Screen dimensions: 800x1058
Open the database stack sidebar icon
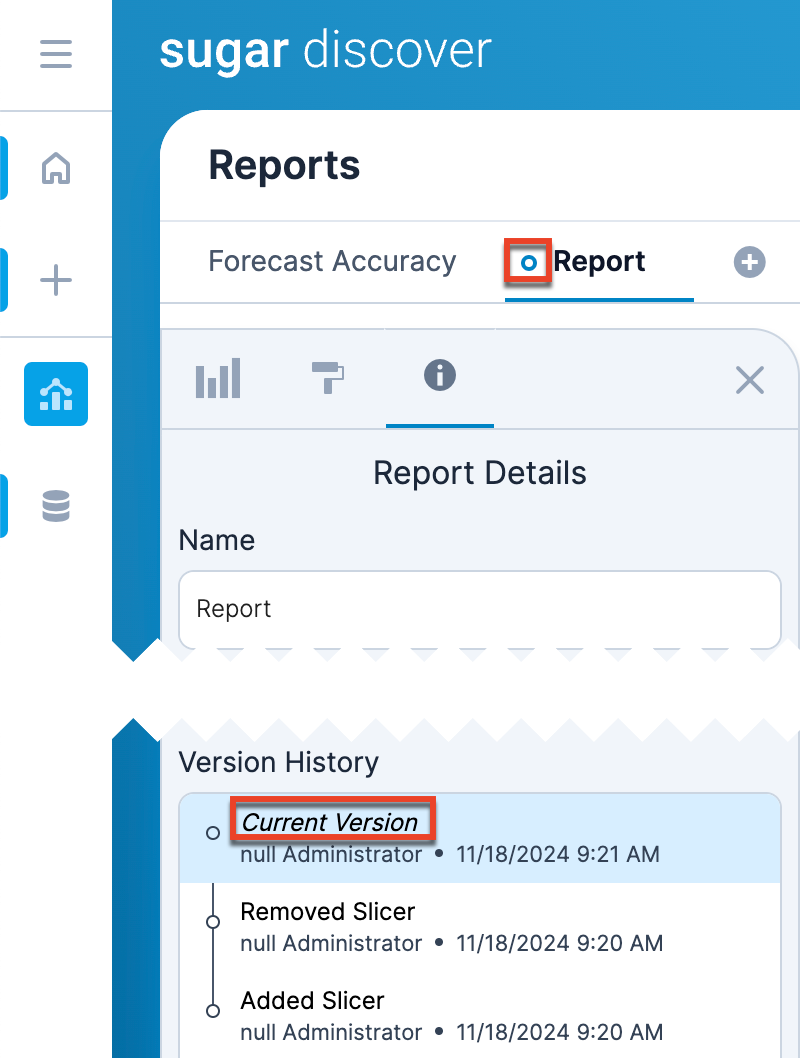click(x=56, y=506)
